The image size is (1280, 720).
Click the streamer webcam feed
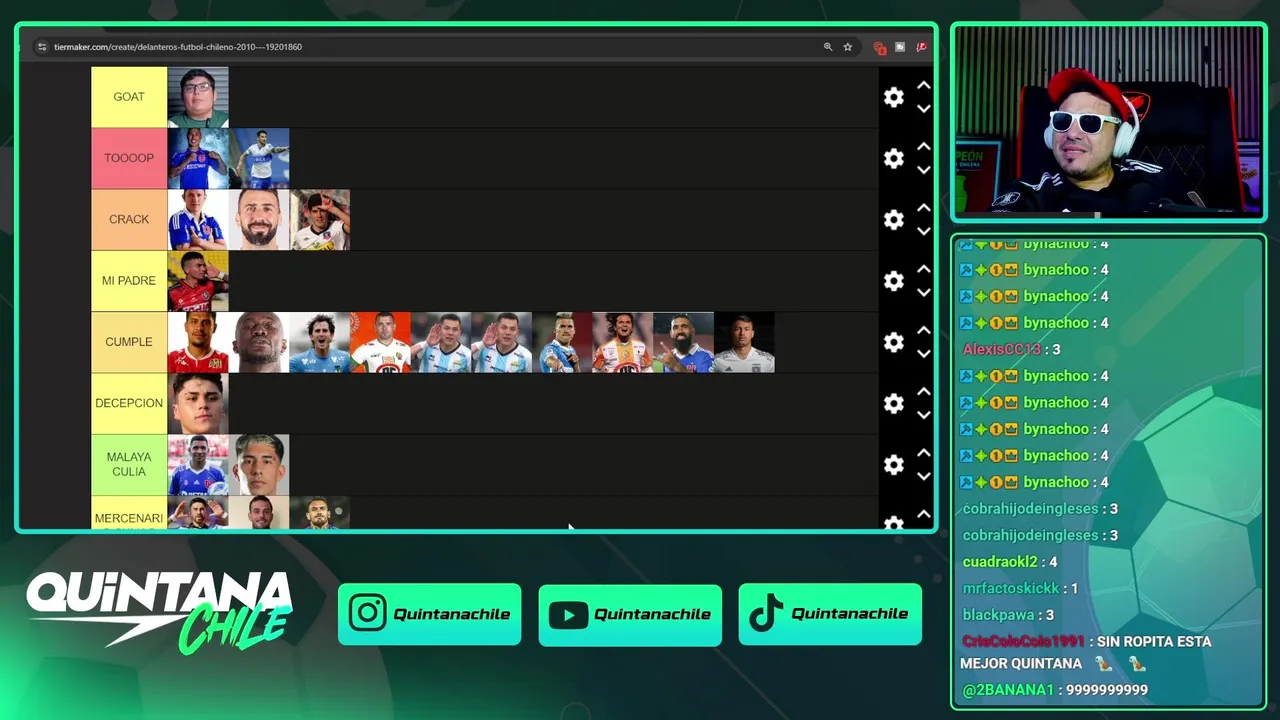click(x=1108, y=120)
